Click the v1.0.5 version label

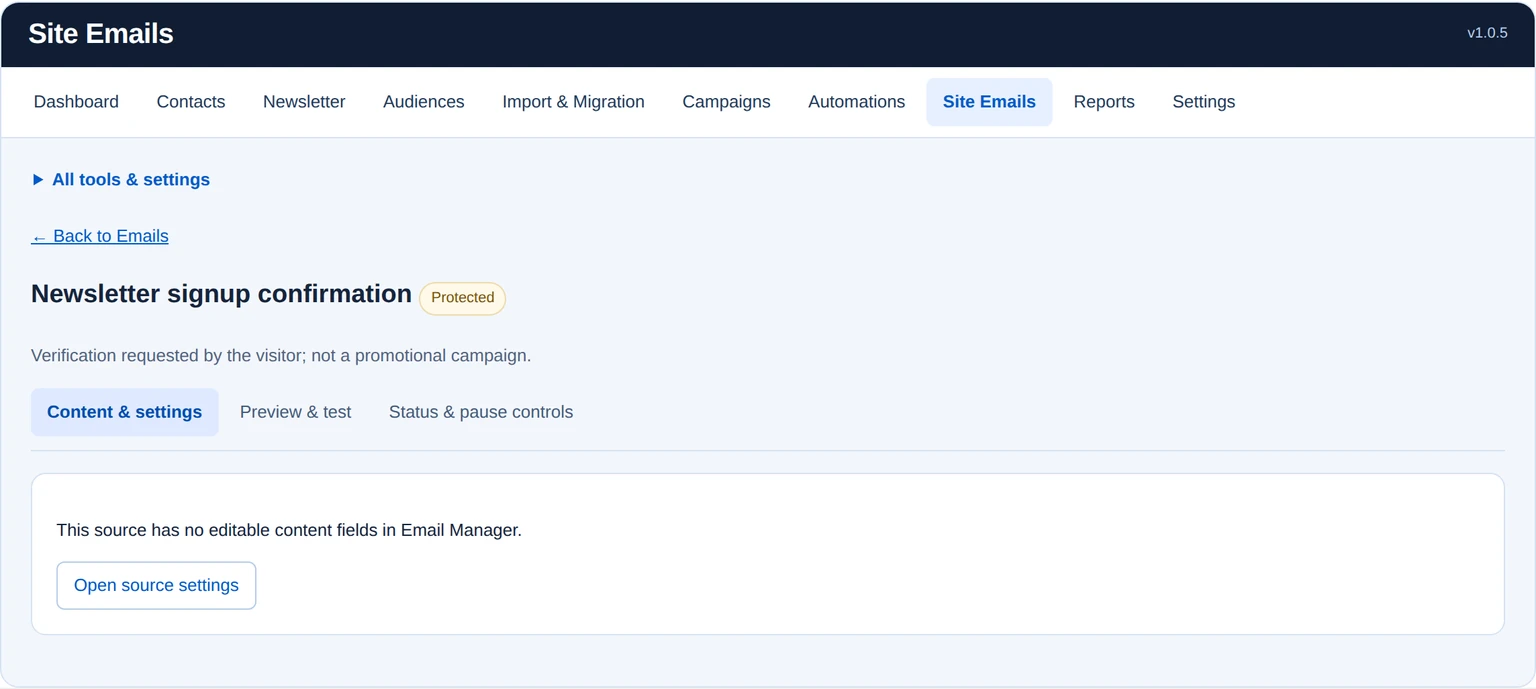click(x=1487, y=33)
